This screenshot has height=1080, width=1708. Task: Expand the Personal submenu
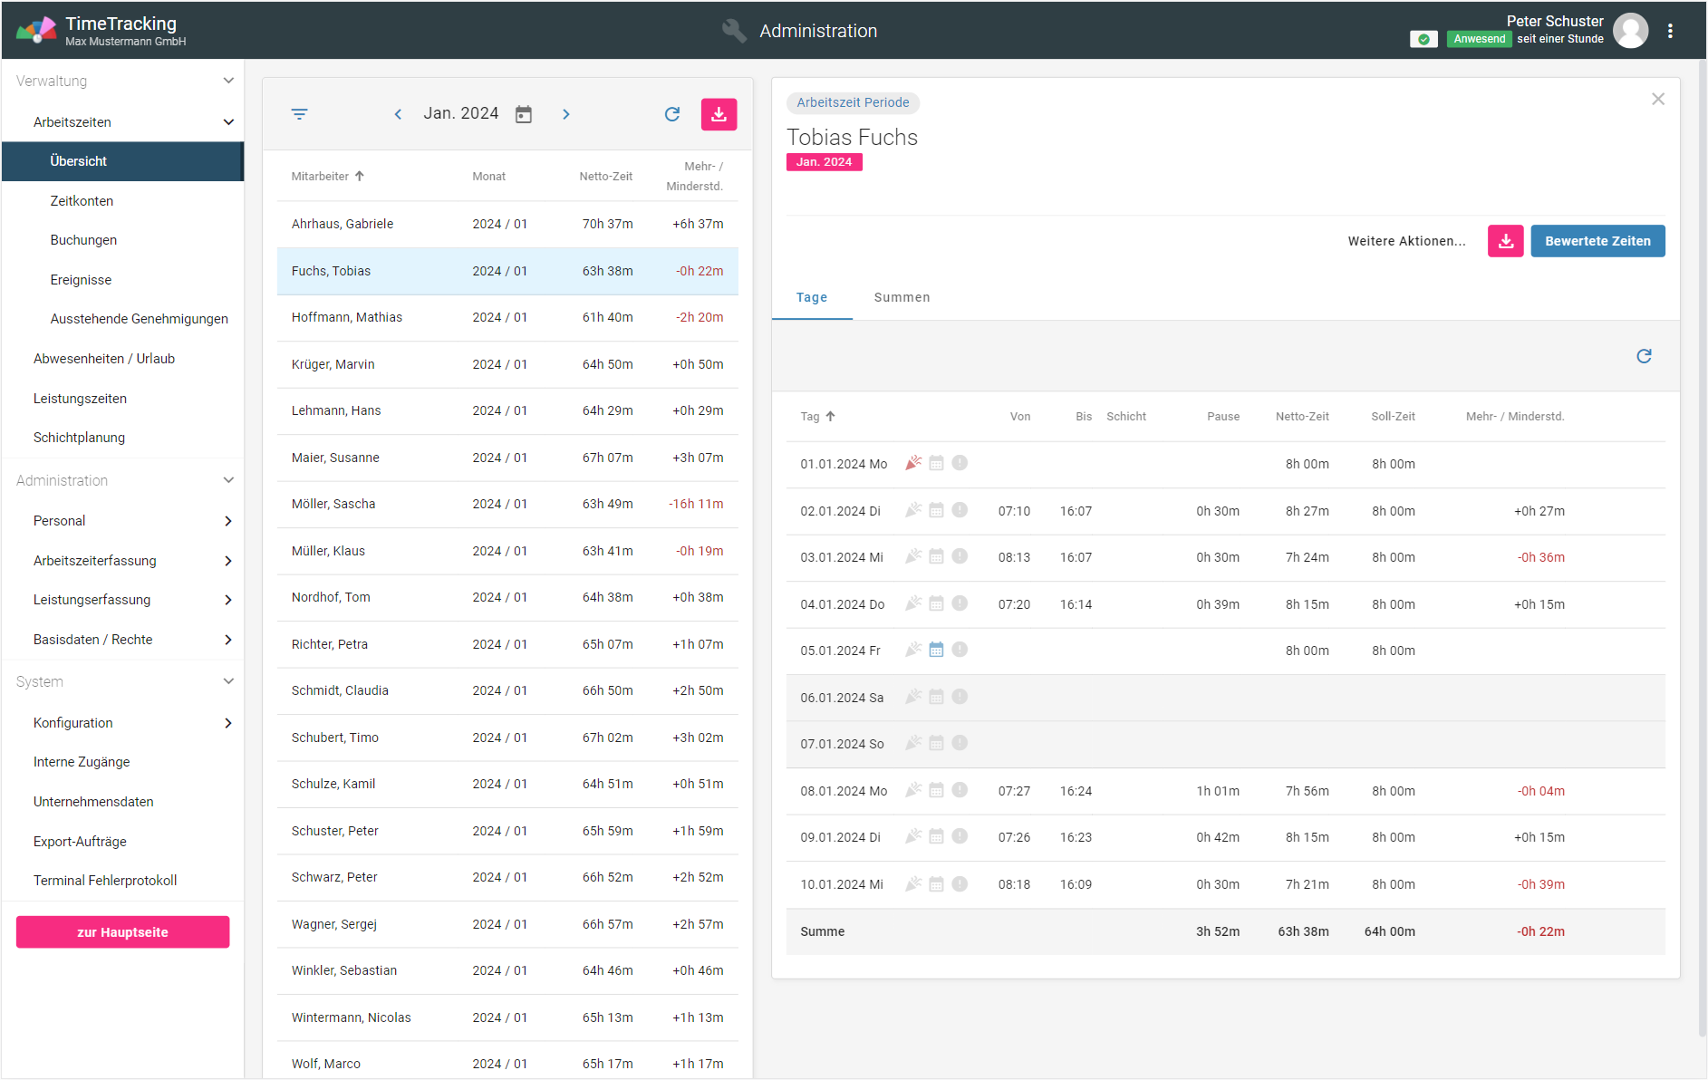[227, 521]
